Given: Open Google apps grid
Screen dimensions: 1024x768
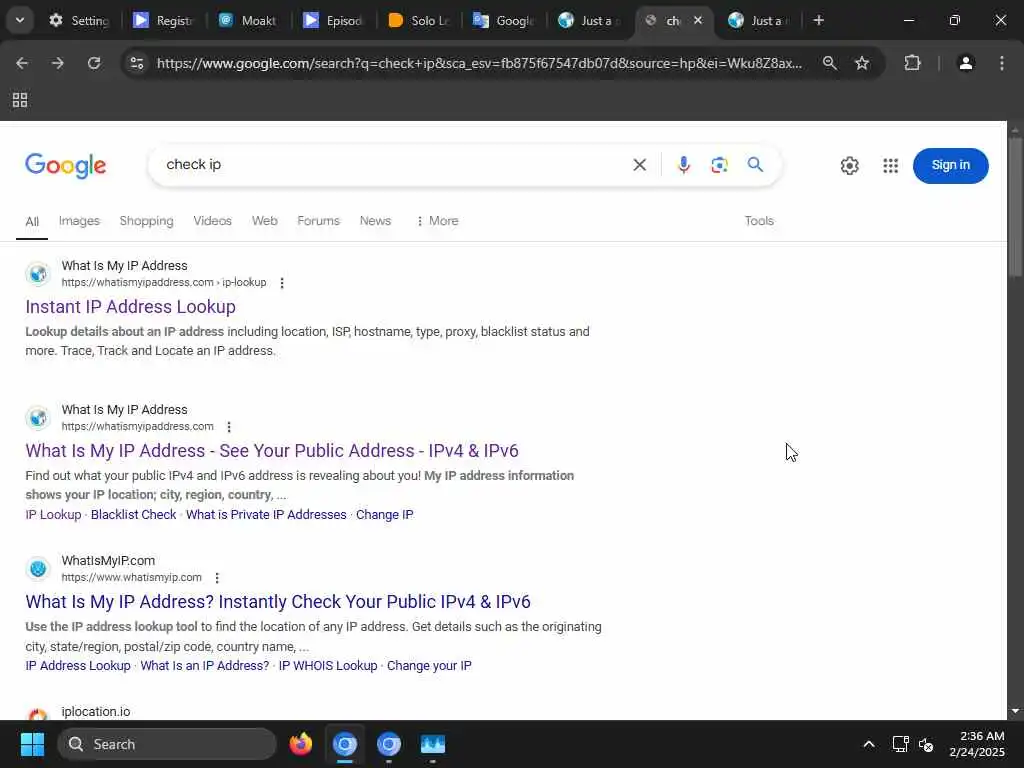Looking at the screenshot, I should click(x=890, y=166).
